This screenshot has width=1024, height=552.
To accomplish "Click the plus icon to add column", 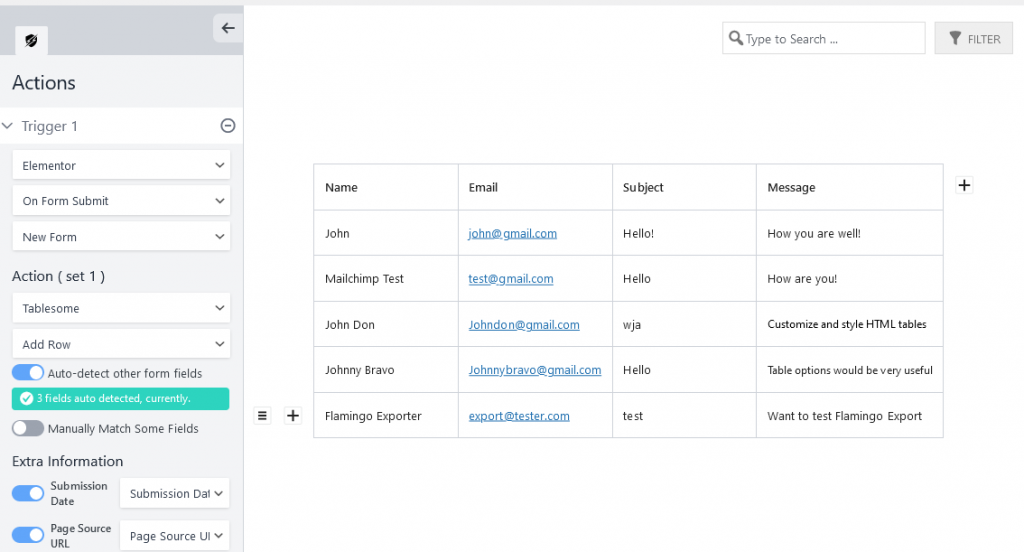I will click(x=964, y=185).
